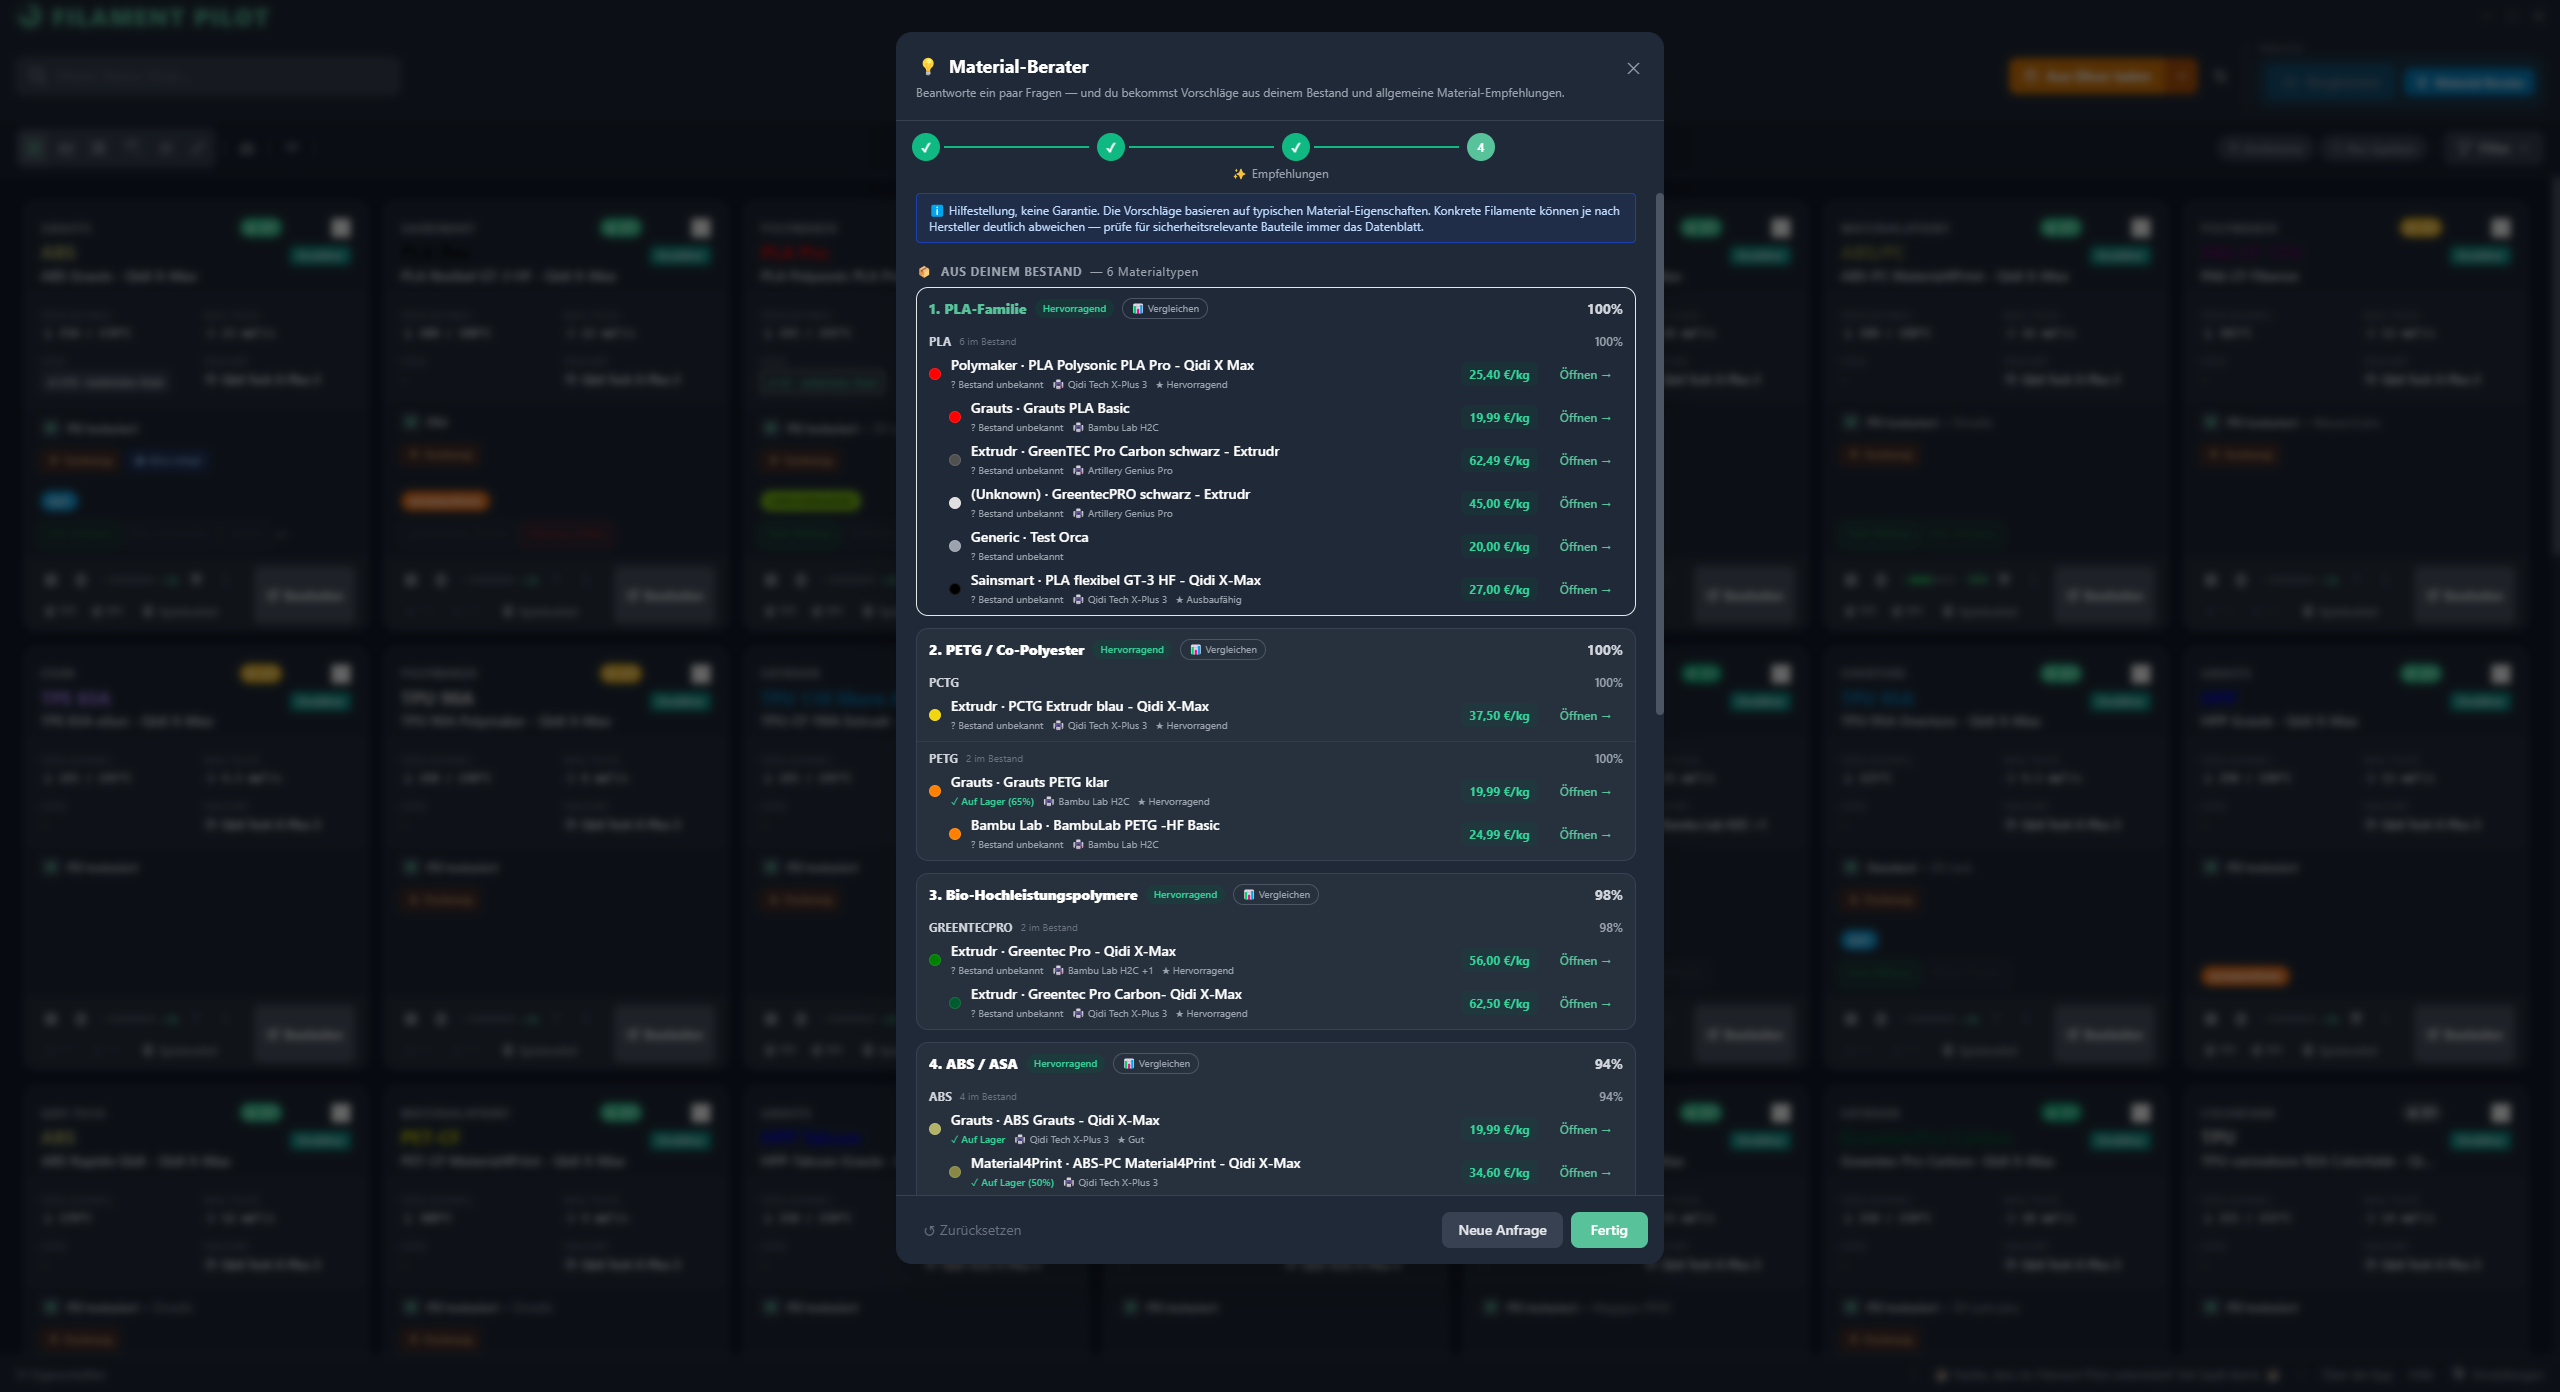Open the Grauts PETG klar entry
The width and height of the screenshot is (2560, 1392).
point(1585,792)
